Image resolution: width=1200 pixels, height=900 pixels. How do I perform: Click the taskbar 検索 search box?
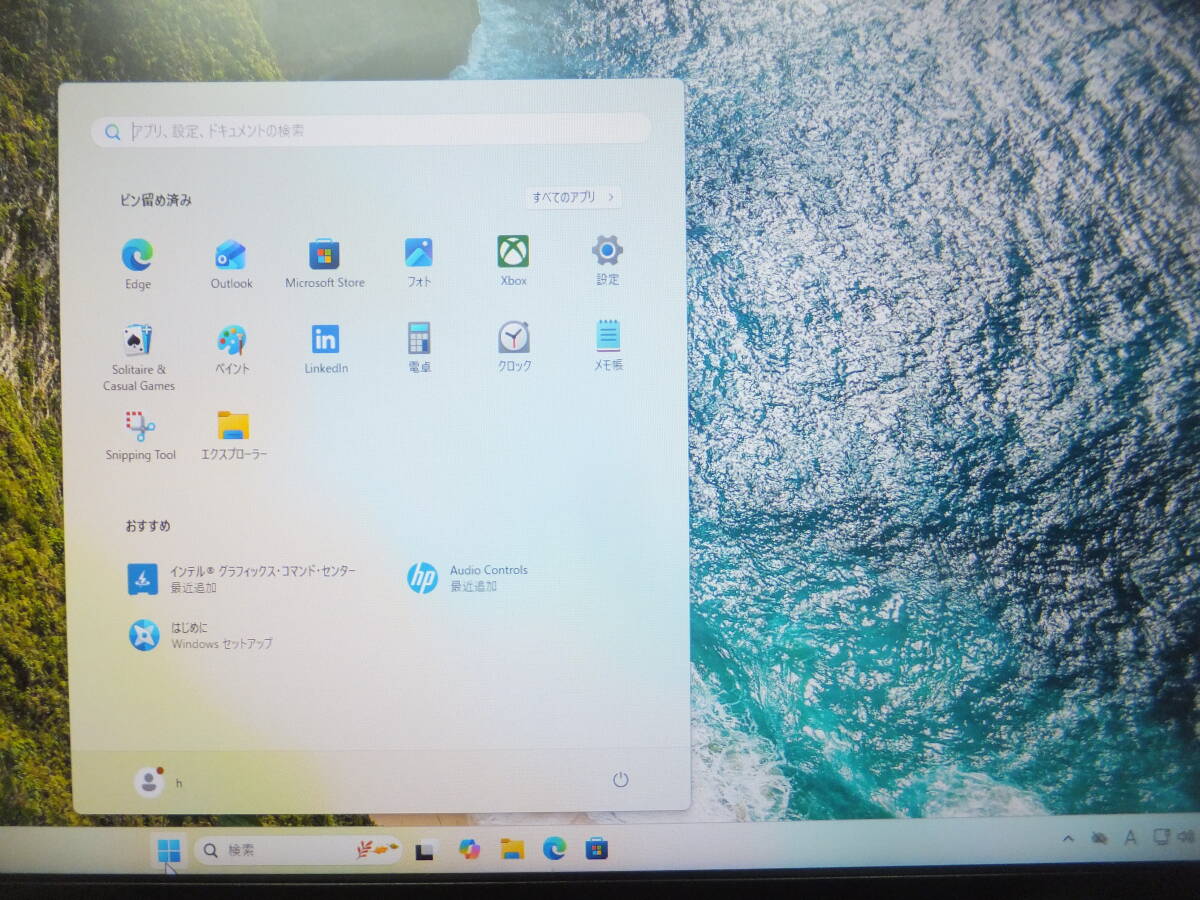click(x=298, y=850)
